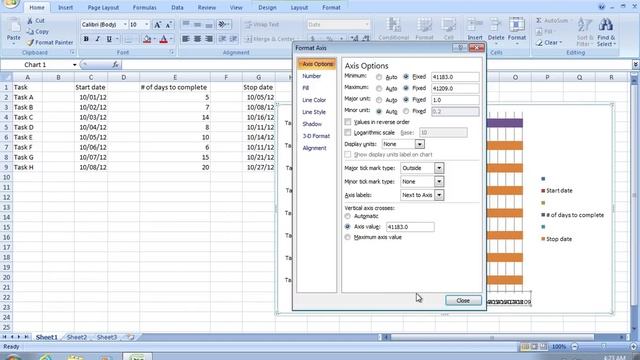The width and height of the screenshot is (640, 360).
Task: Toggle Italic formatting
Action: (x=97, y=39)
